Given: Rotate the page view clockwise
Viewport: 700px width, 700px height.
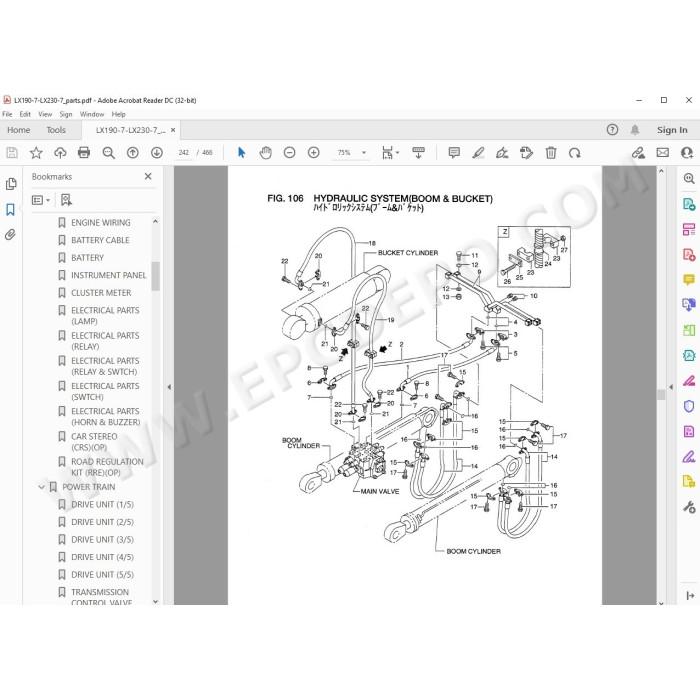Looking at the screenshot, I should 575,153.
